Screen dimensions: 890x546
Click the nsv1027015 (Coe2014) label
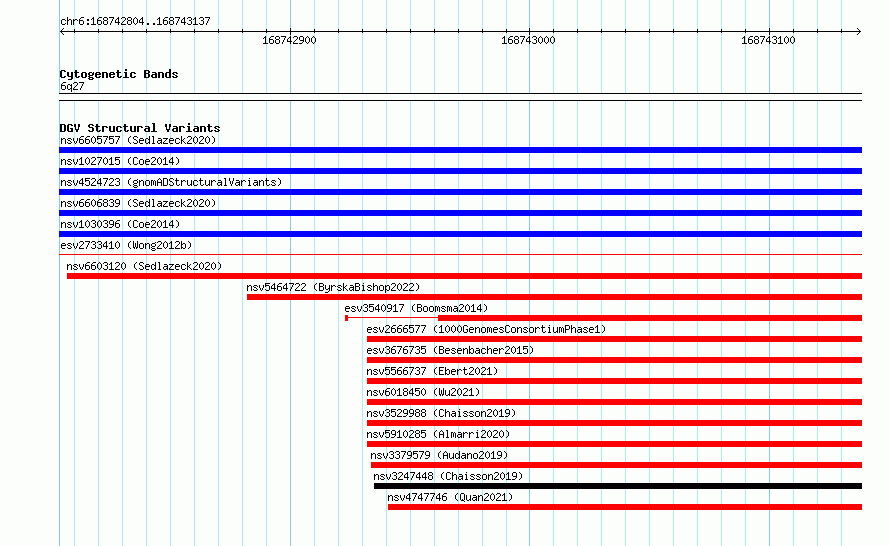pos(120,161)
